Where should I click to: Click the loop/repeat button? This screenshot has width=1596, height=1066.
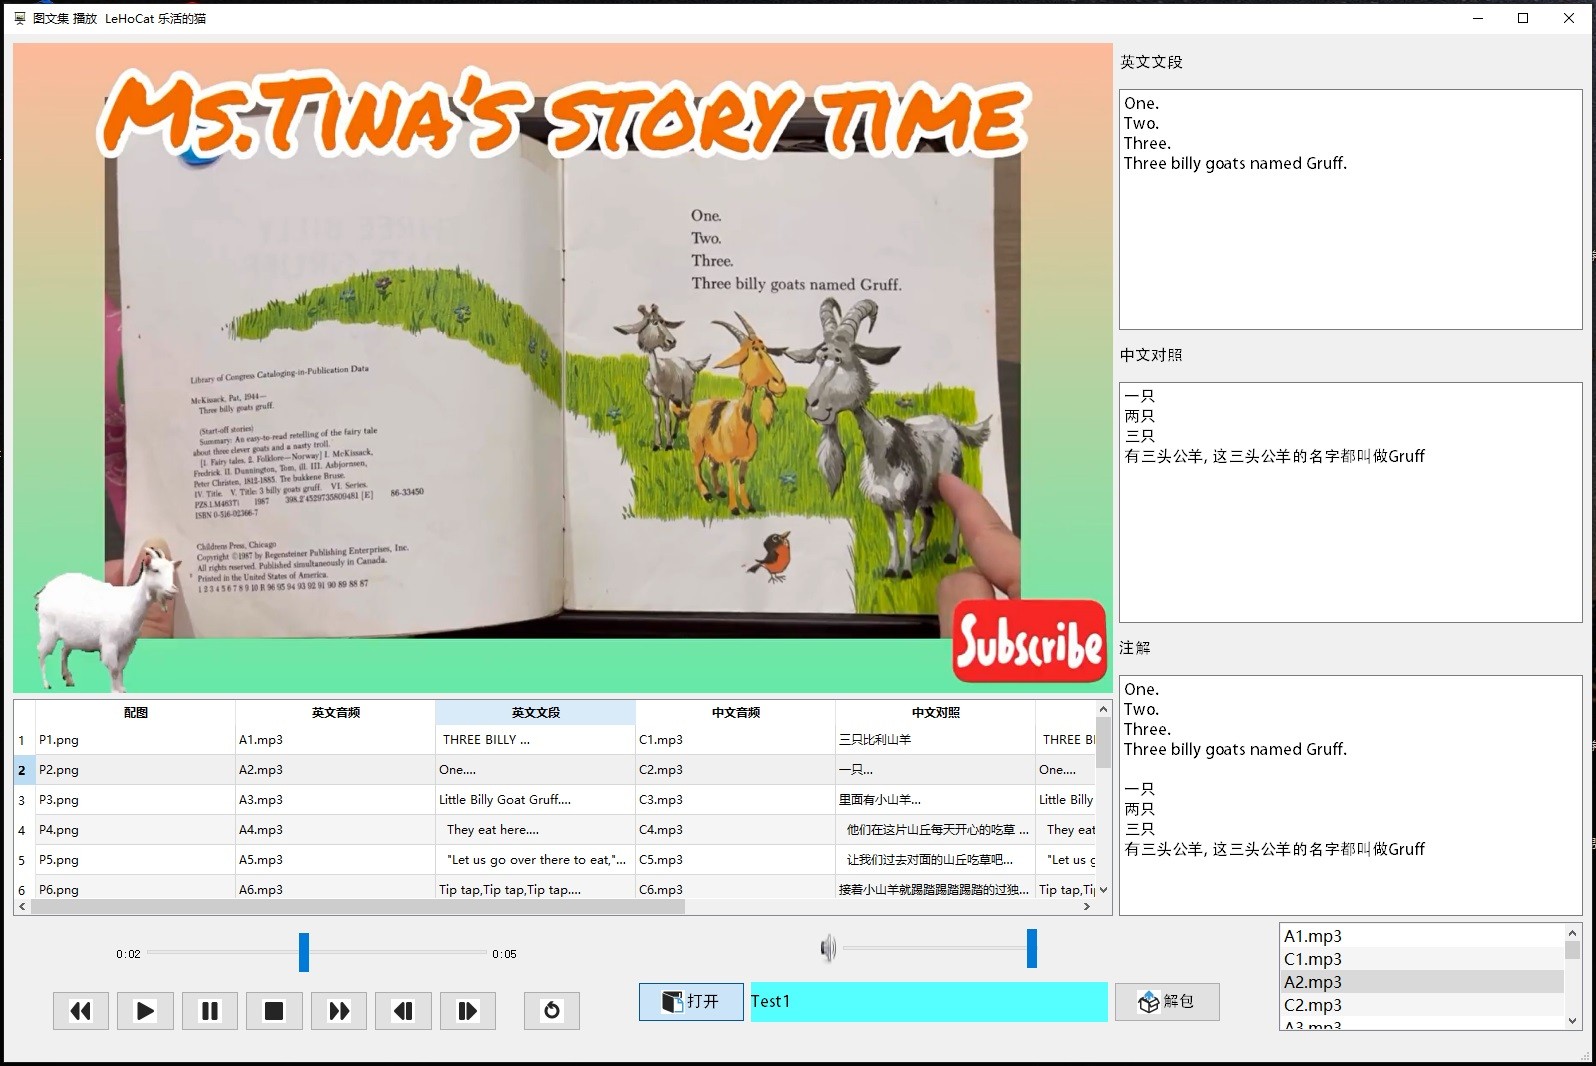coord(552,1011)
